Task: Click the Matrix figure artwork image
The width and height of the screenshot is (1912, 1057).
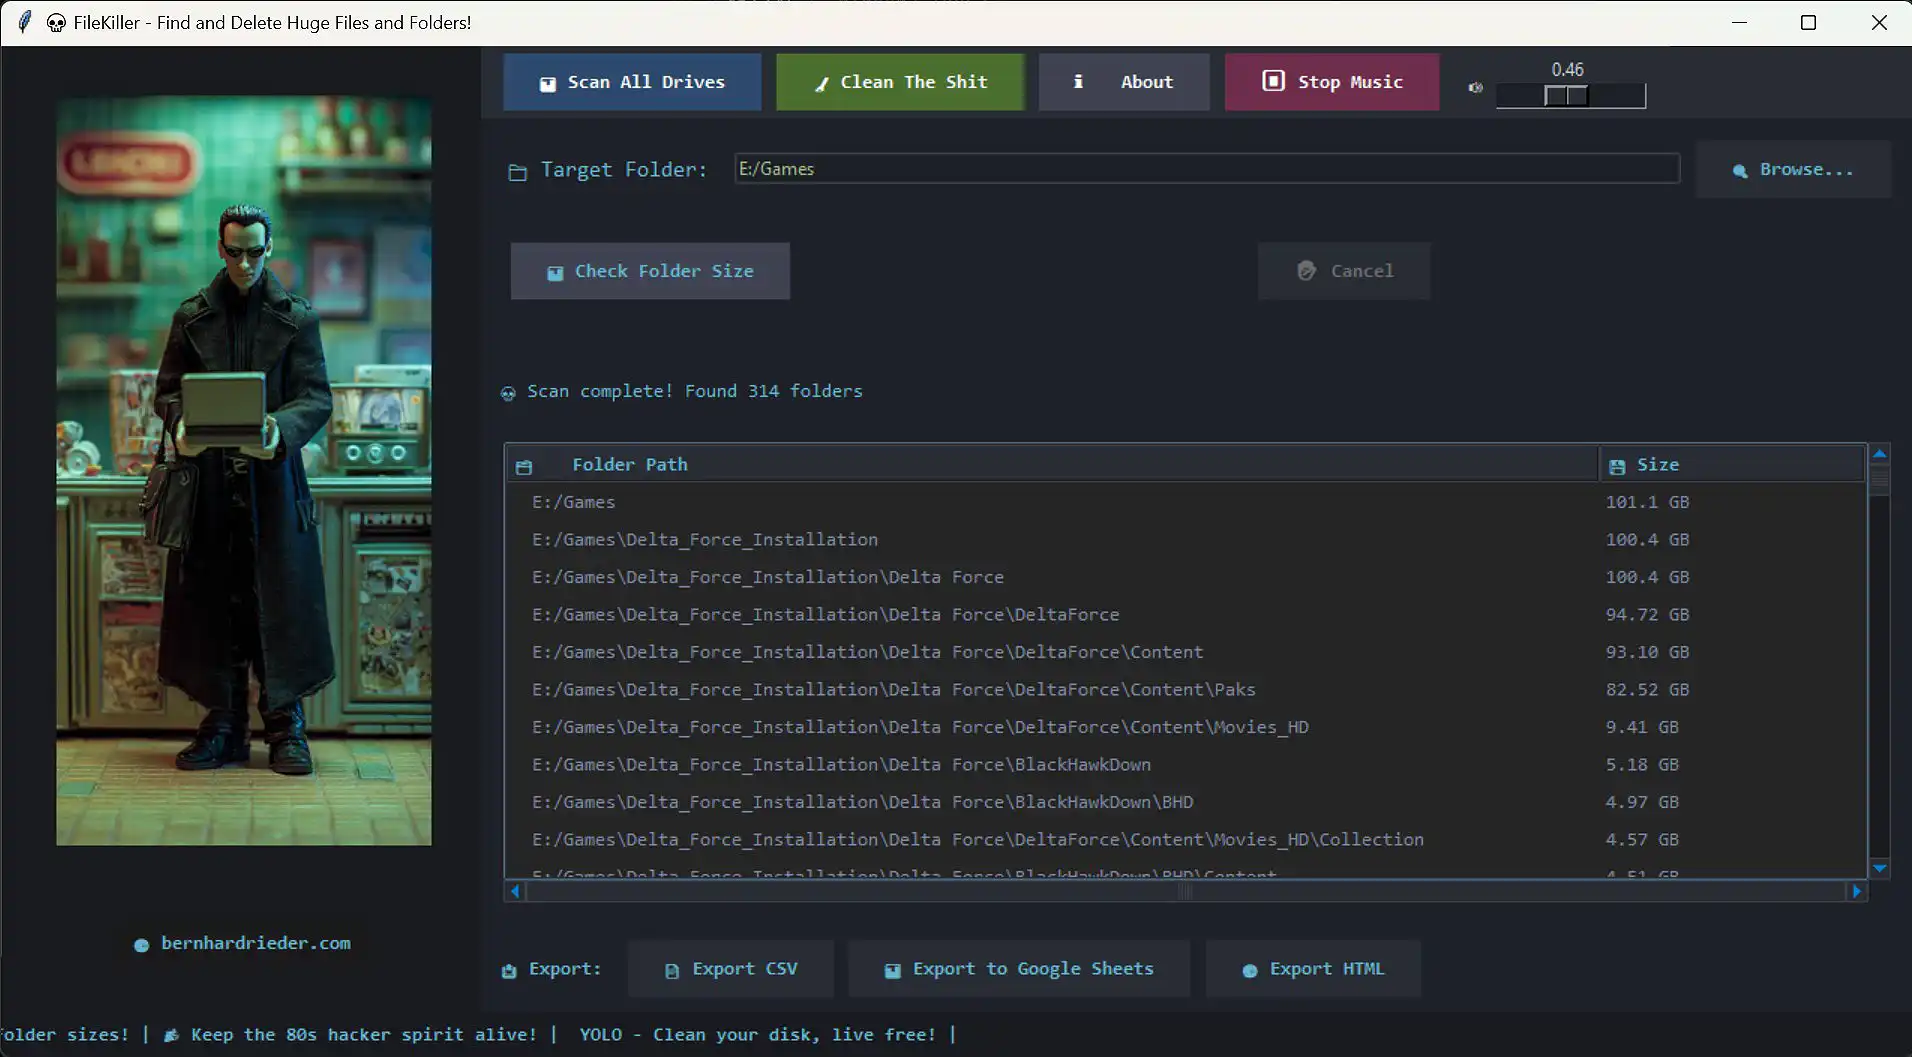Action: [x=244, y=471]
